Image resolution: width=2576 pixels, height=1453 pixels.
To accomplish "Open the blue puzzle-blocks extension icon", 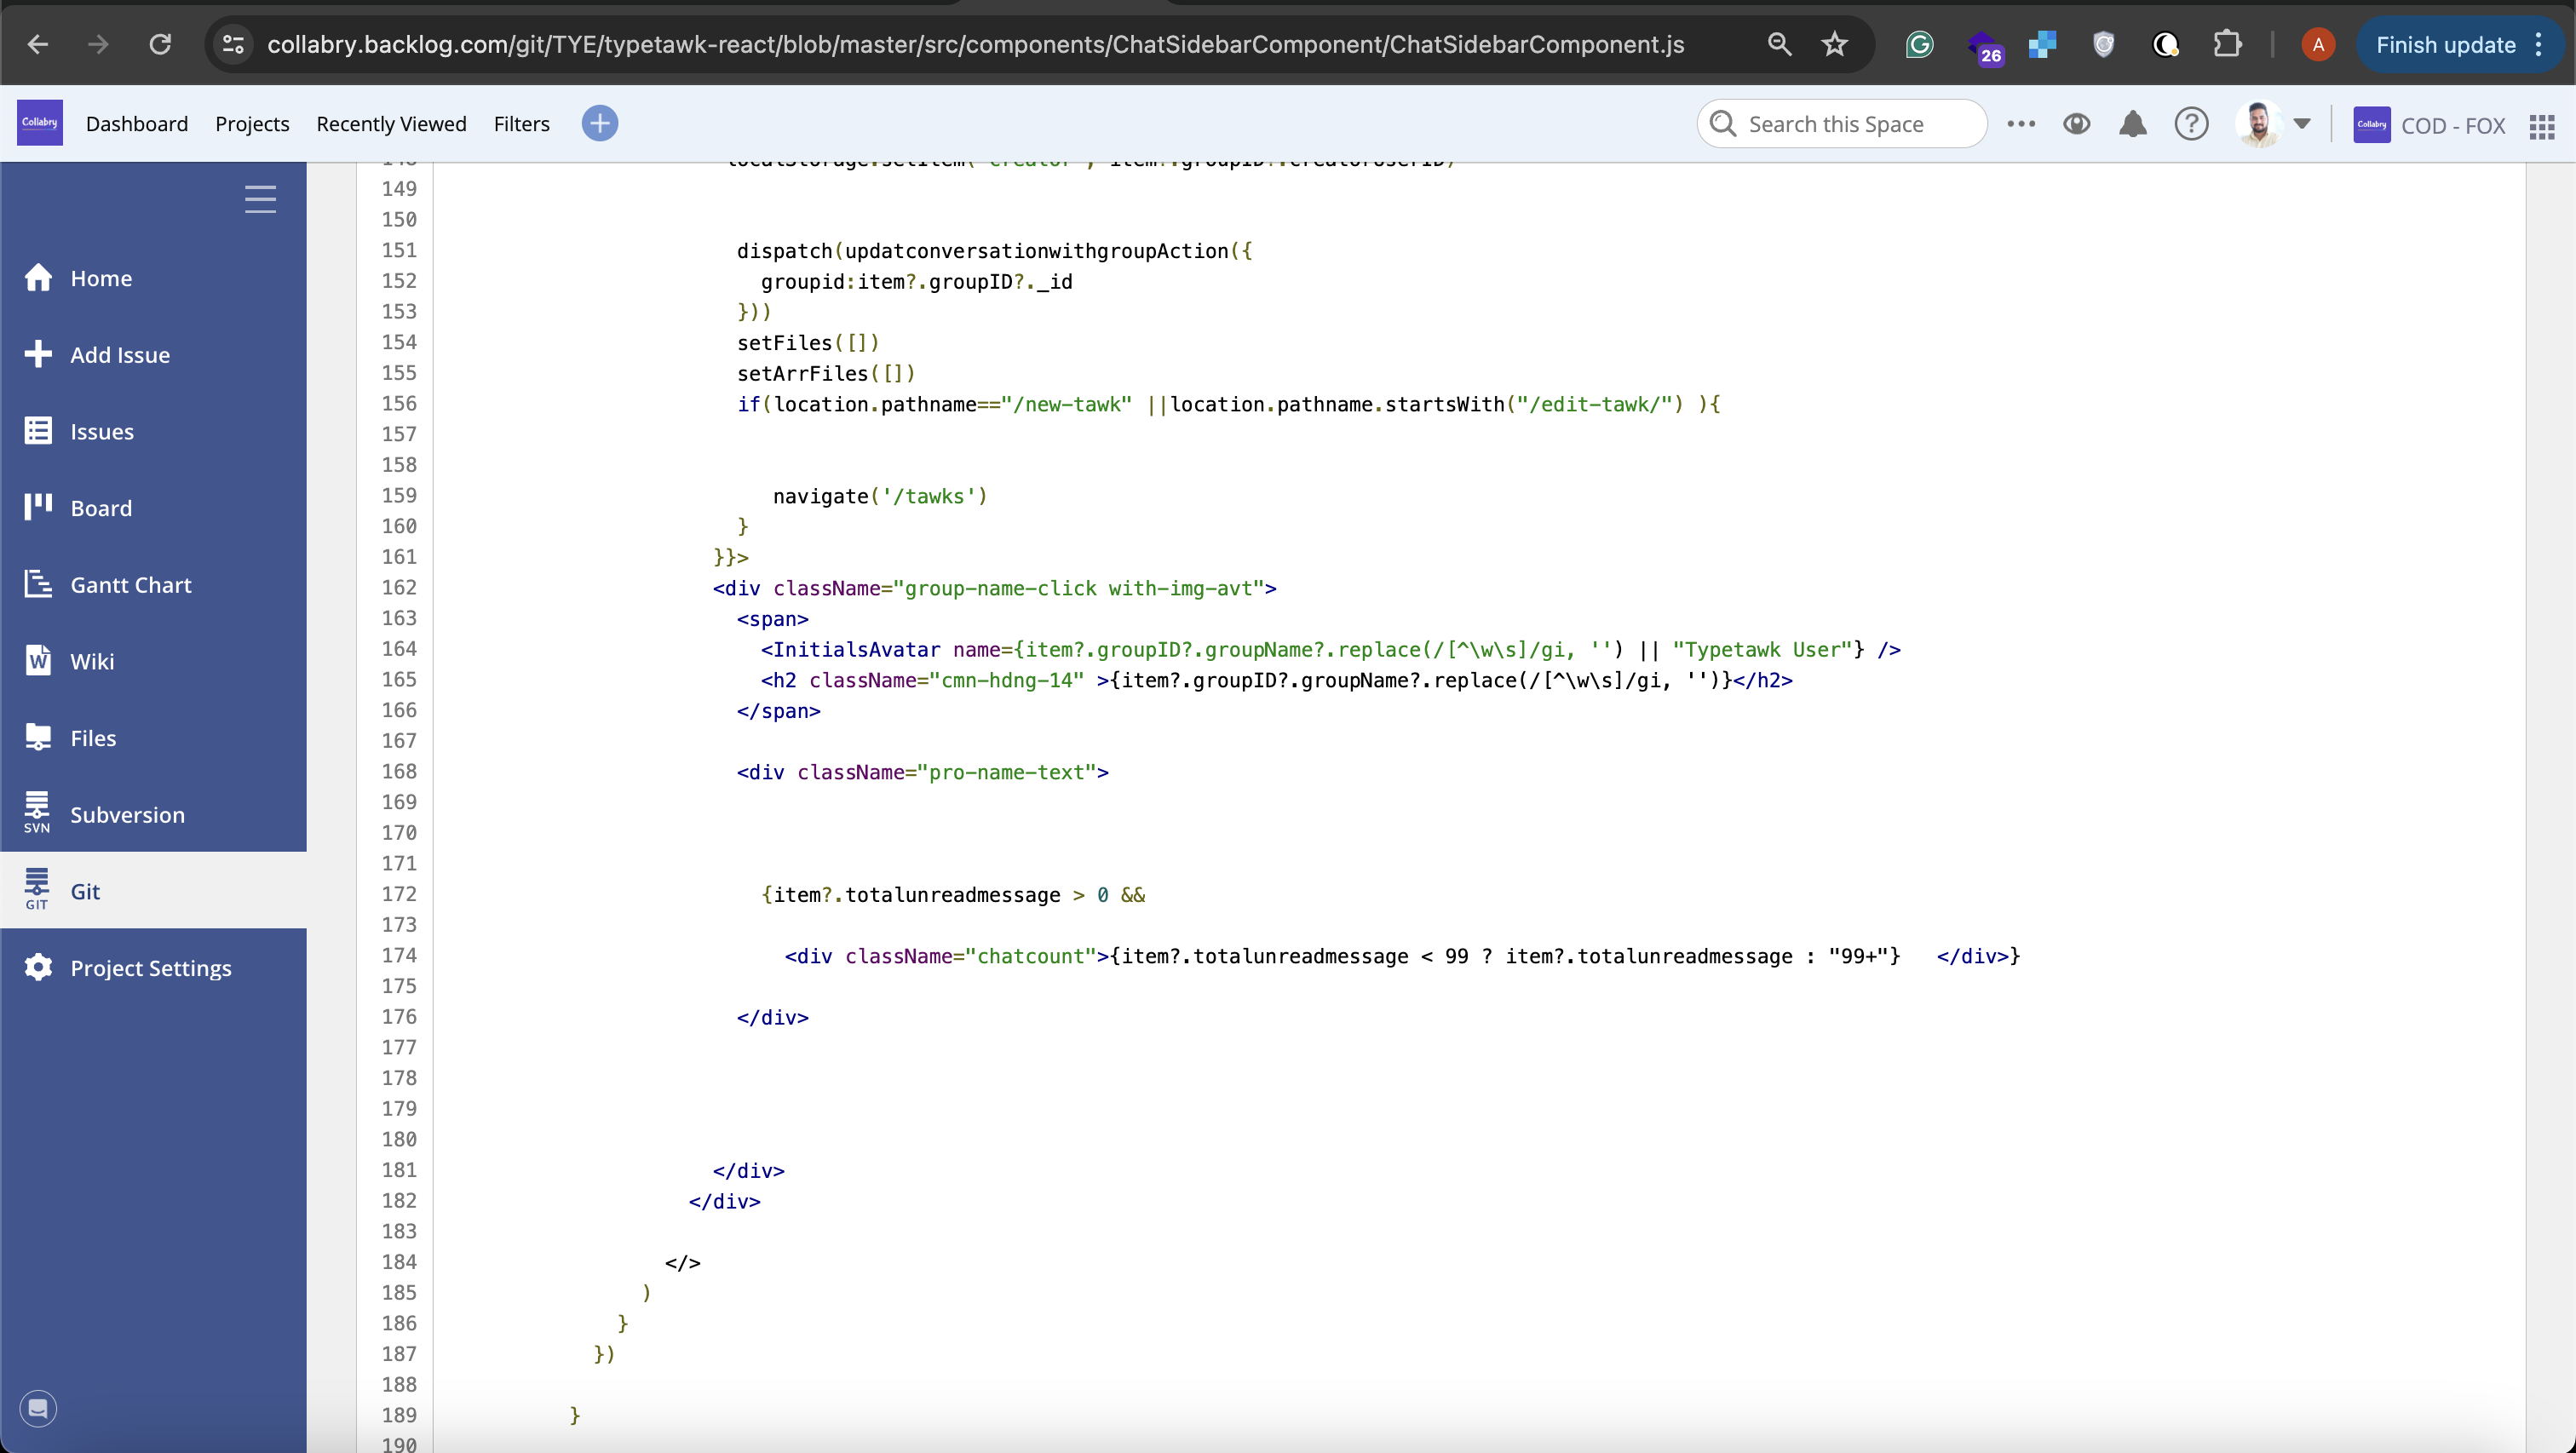I will click(2042, 44).
